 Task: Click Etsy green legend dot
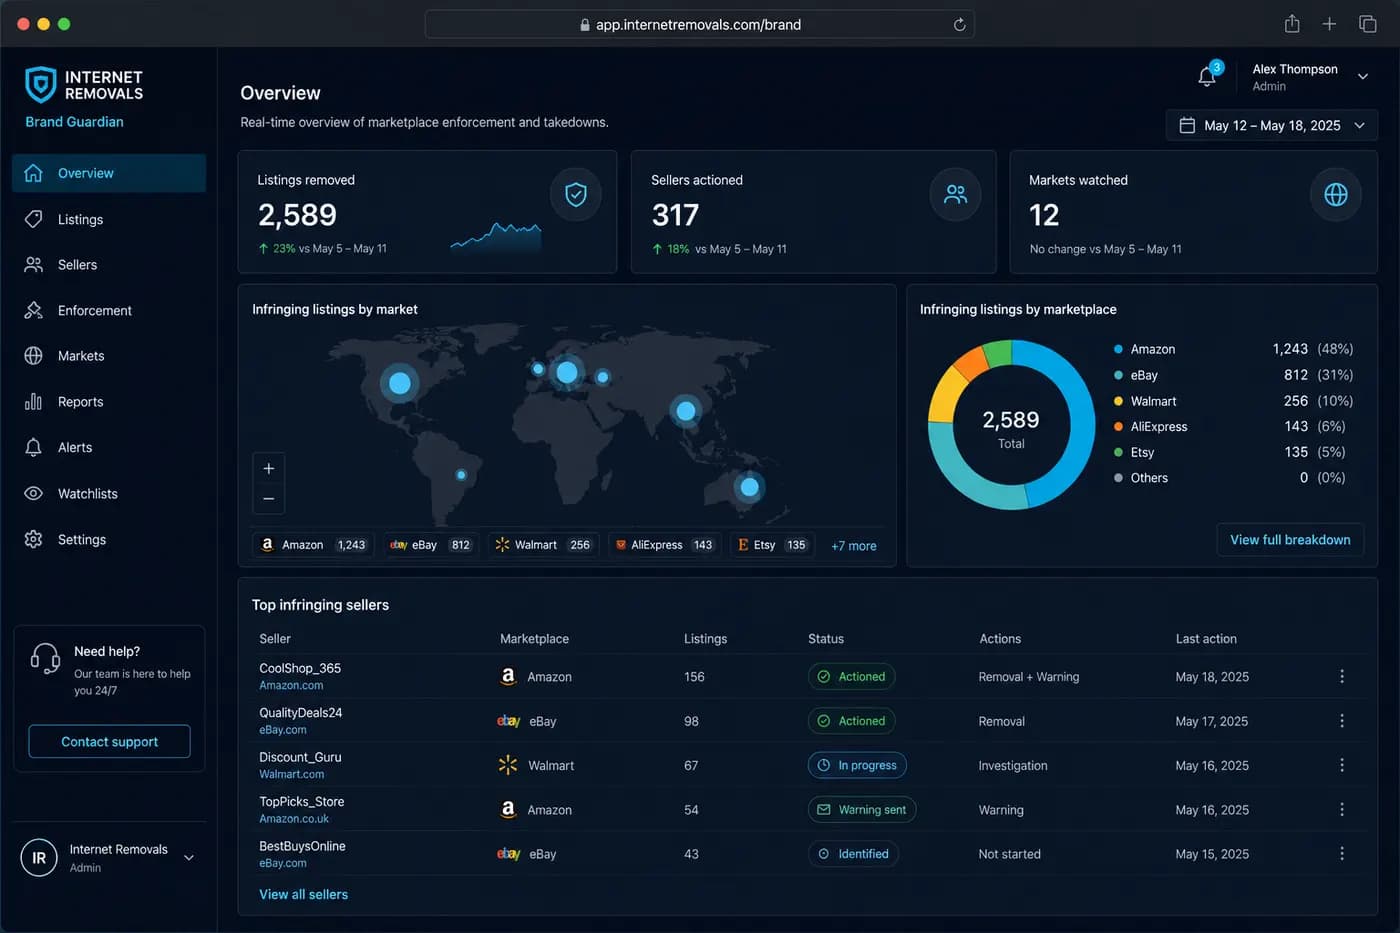pos(1118,452)
